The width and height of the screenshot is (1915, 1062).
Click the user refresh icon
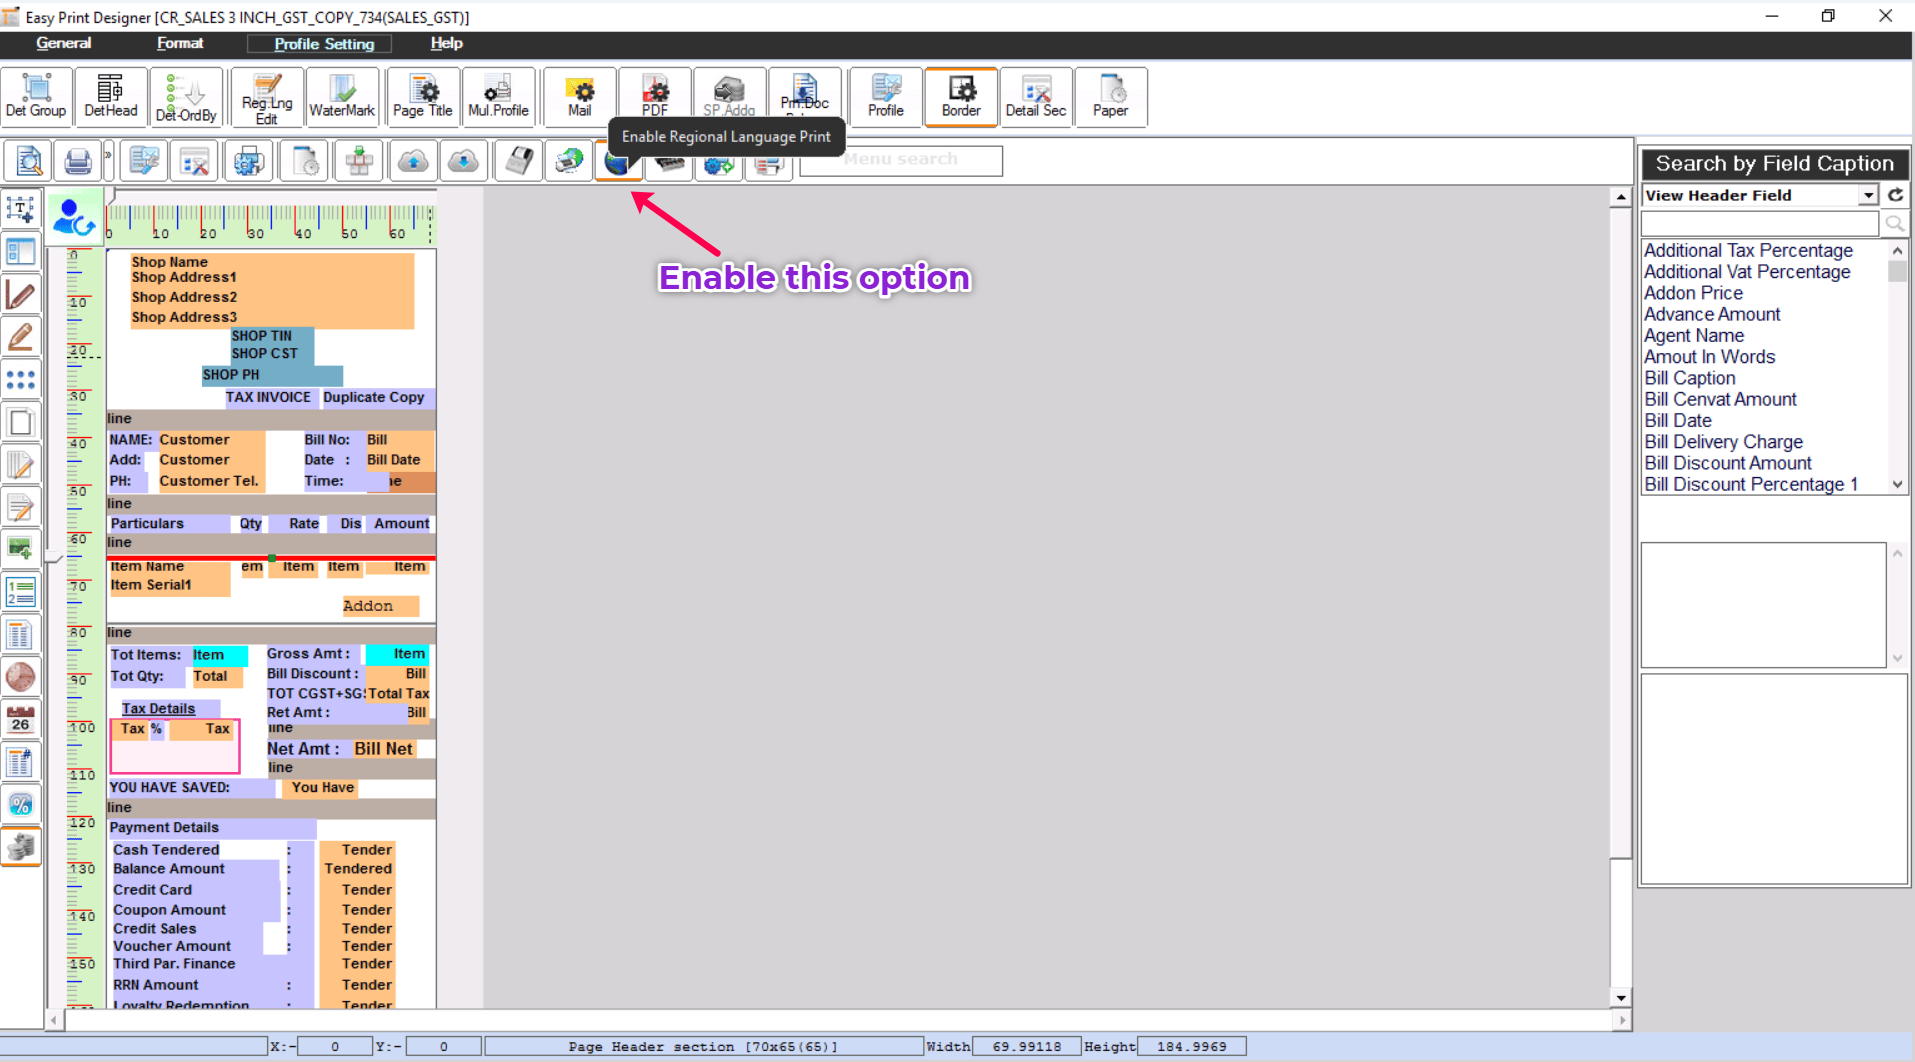point(74,216)
